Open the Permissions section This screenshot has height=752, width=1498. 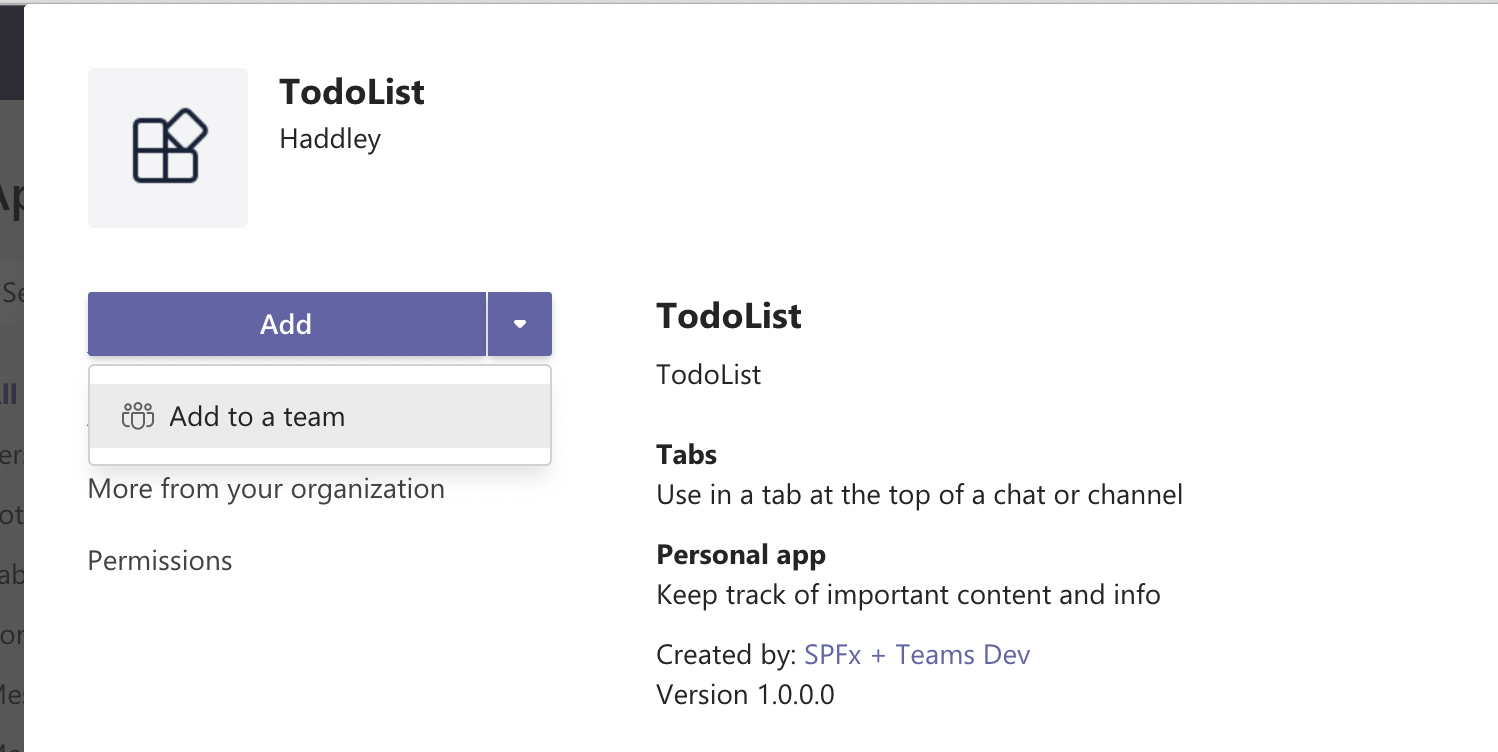tap(160, 561)
